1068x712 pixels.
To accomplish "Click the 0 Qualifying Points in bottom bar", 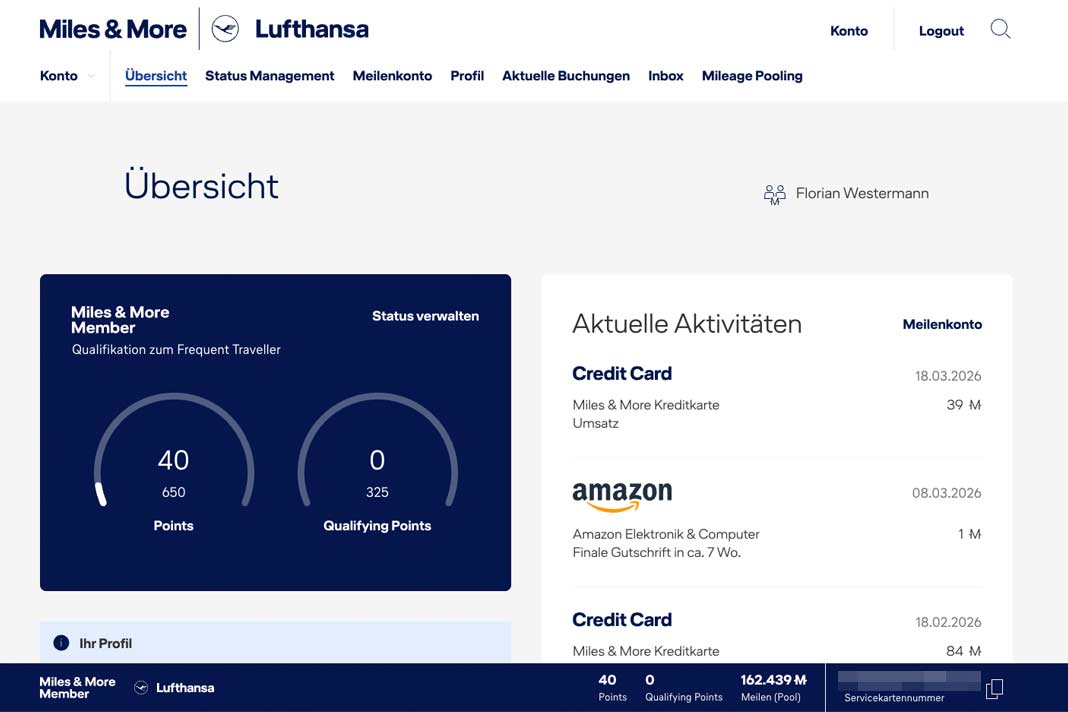I will [x=683, y=687].
